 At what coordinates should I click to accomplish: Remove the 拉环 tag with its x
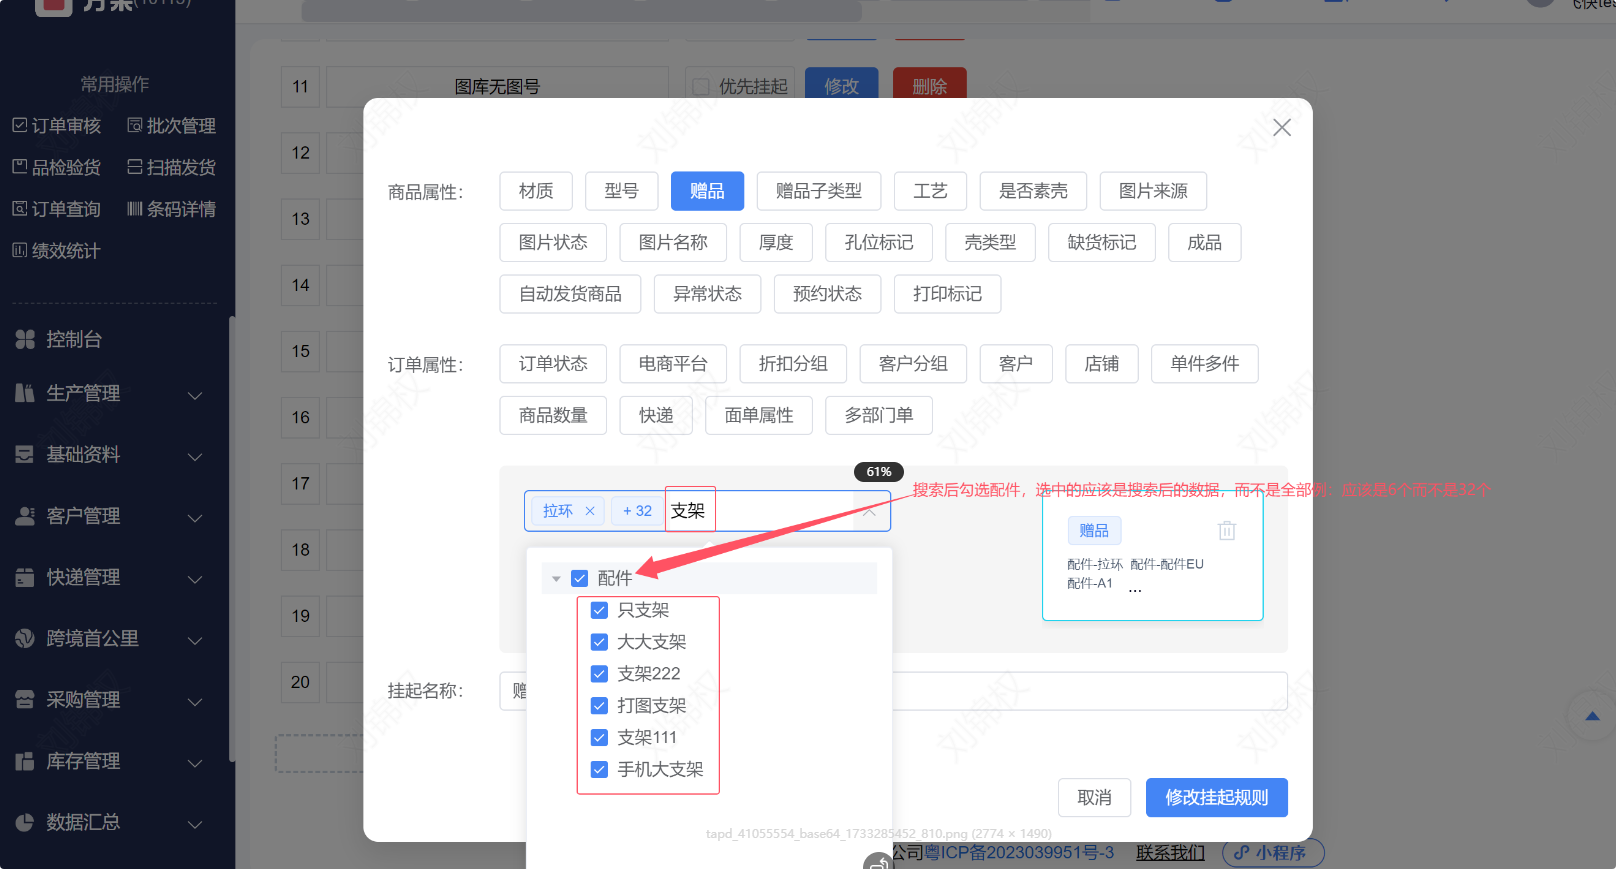(590, 511)
